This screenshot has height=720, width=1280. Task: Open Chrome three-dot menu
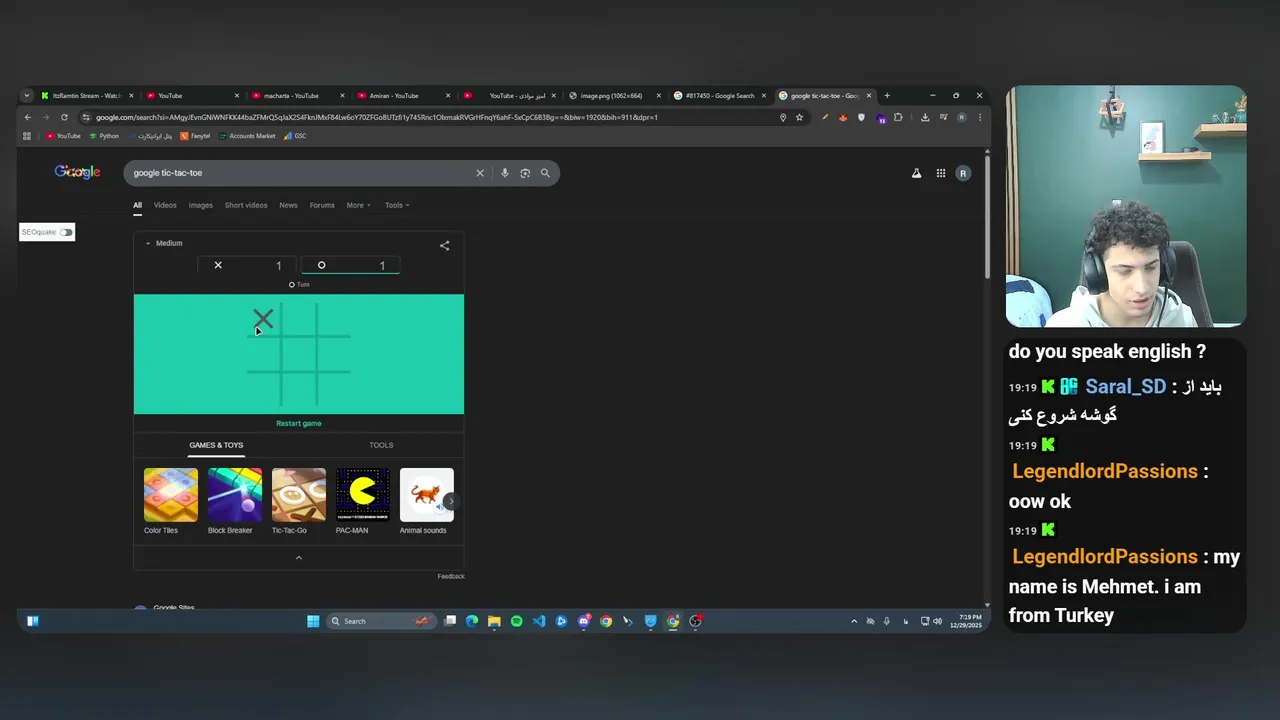(x=979, y=117)
